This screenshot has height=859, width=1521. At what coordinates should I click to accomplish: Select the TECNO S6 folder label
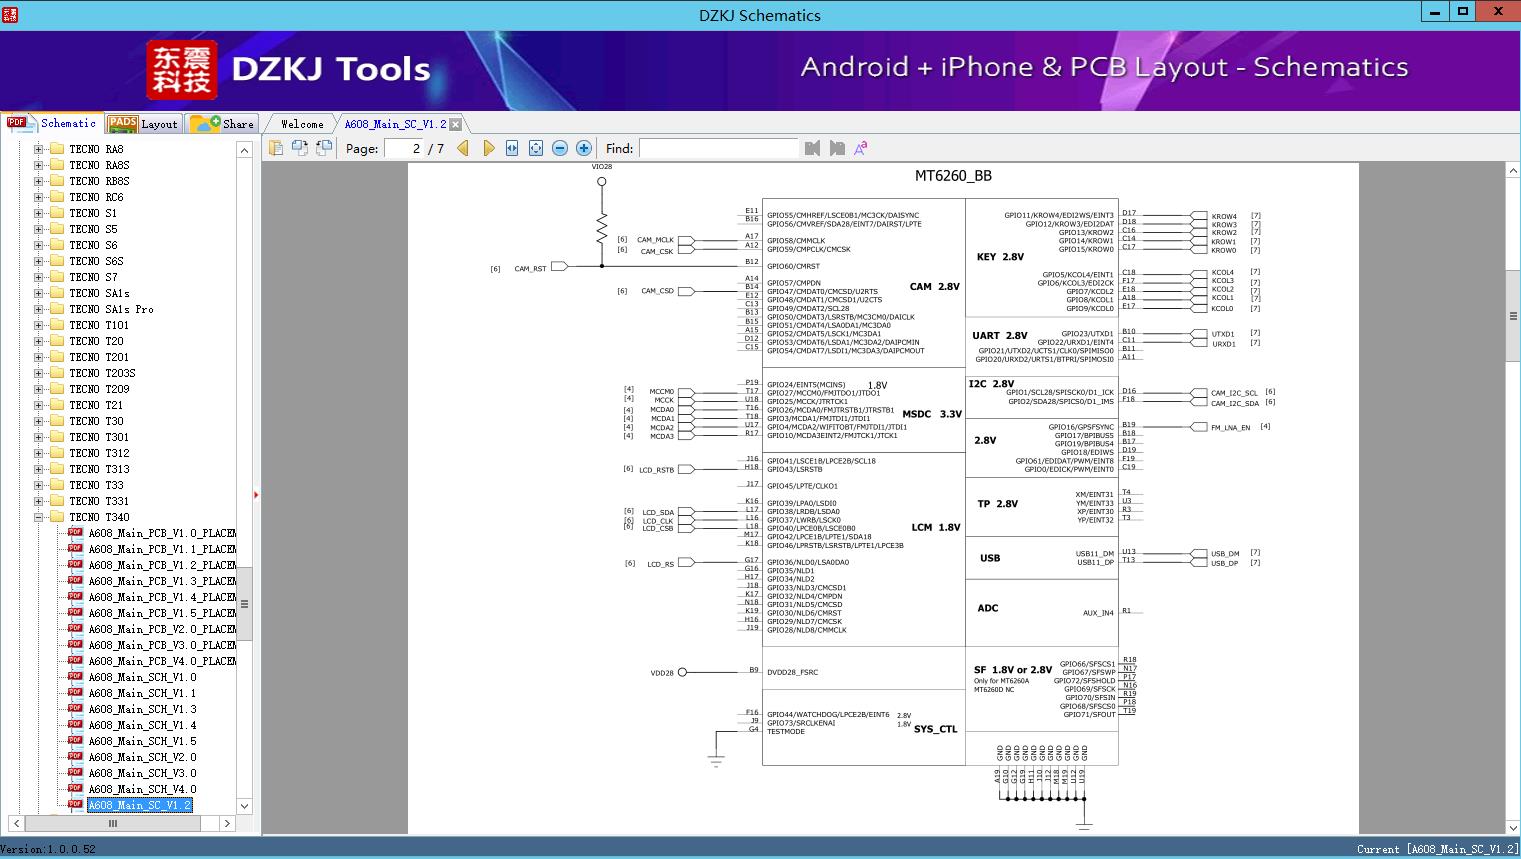pos(93,245)
